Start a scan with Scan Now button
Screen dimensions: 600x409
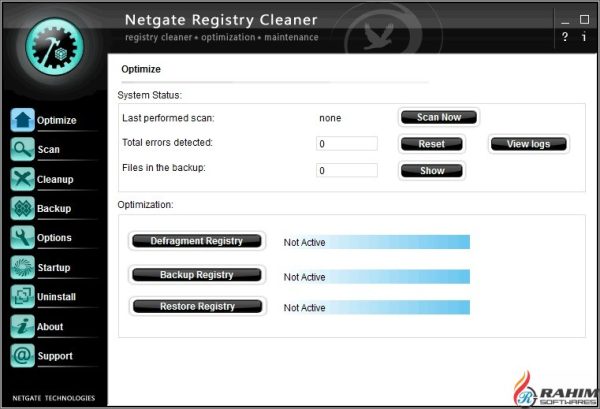click(x=439, y=117)
